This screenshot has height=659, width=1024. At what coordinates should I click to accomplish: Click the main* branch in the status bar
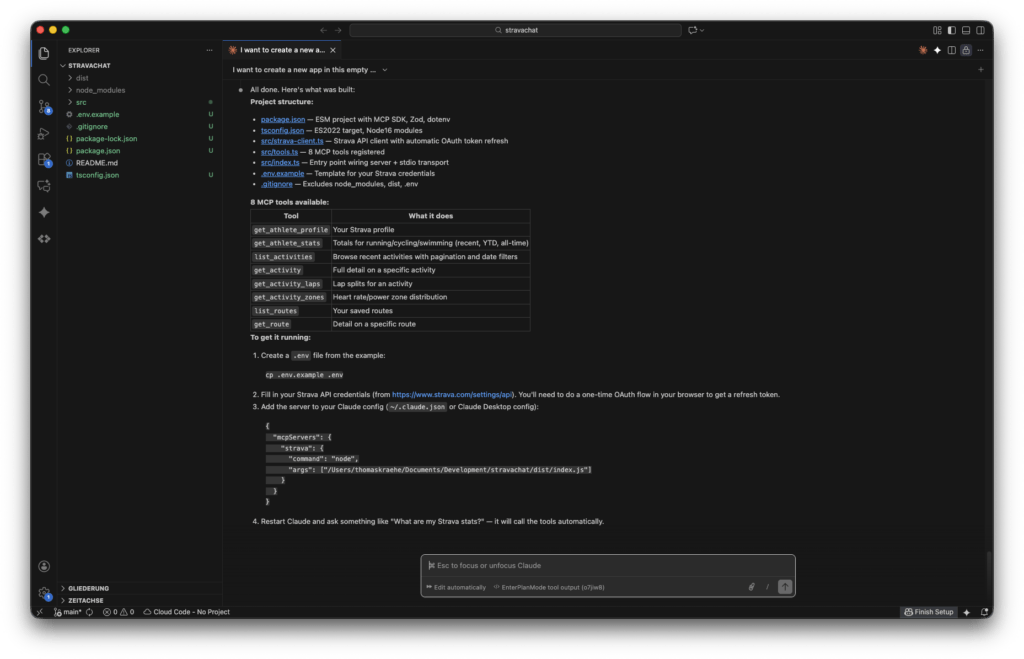click(68, 613)
